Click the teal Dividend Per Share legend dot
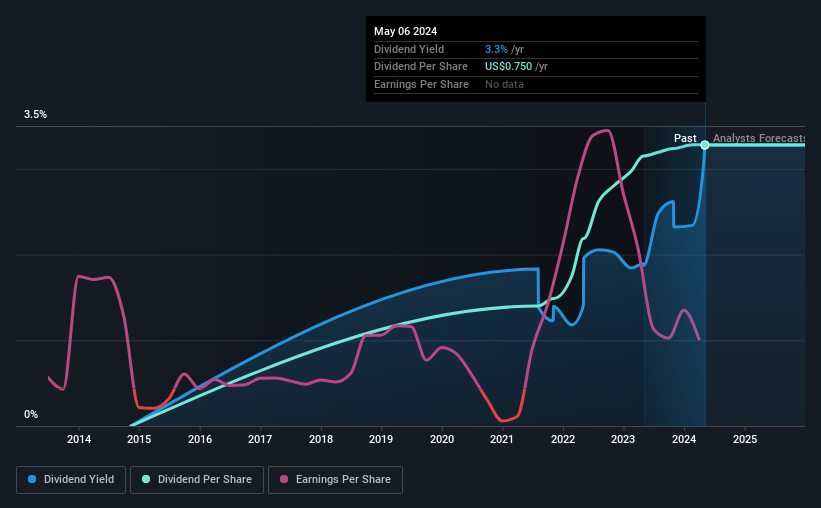The width and height of the screenshot is (821, 508). click(x=146, y=479)
